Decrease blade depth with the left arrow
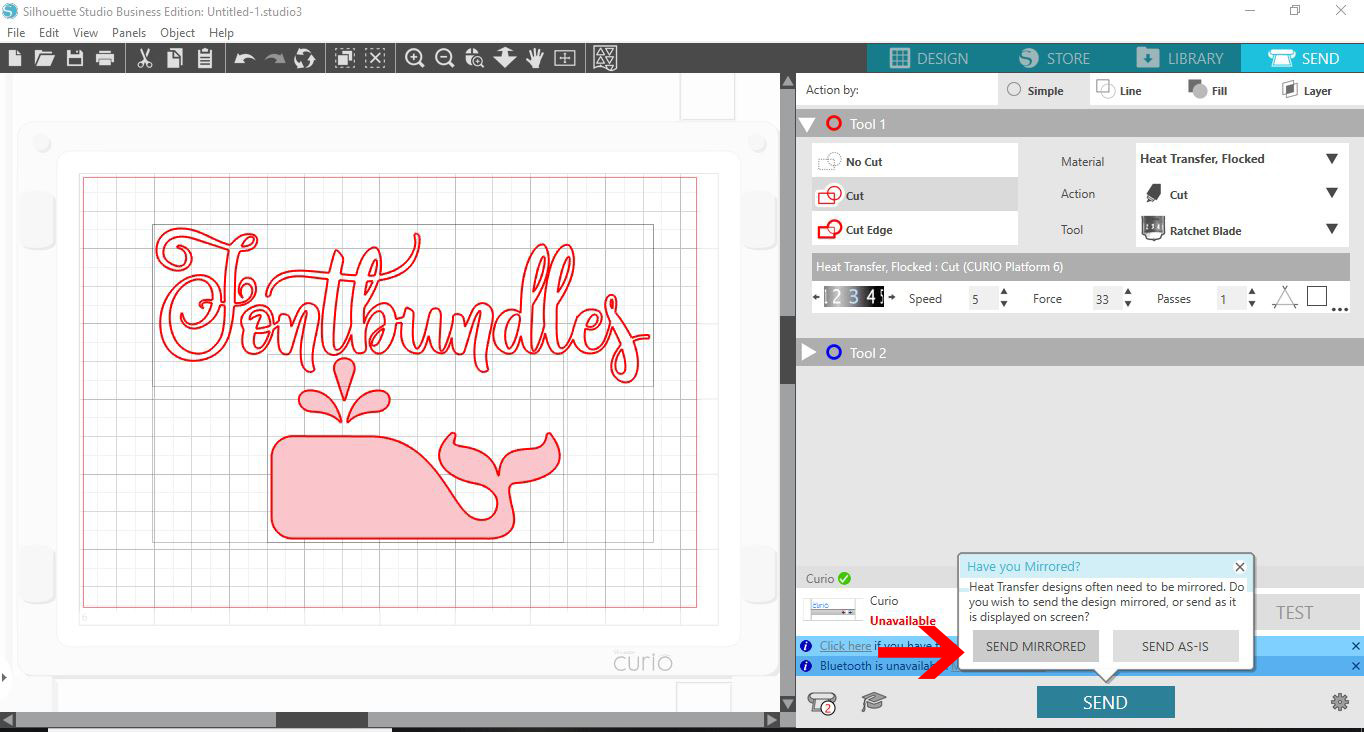The image size is (1364, 732). click(x=818, y=298)
